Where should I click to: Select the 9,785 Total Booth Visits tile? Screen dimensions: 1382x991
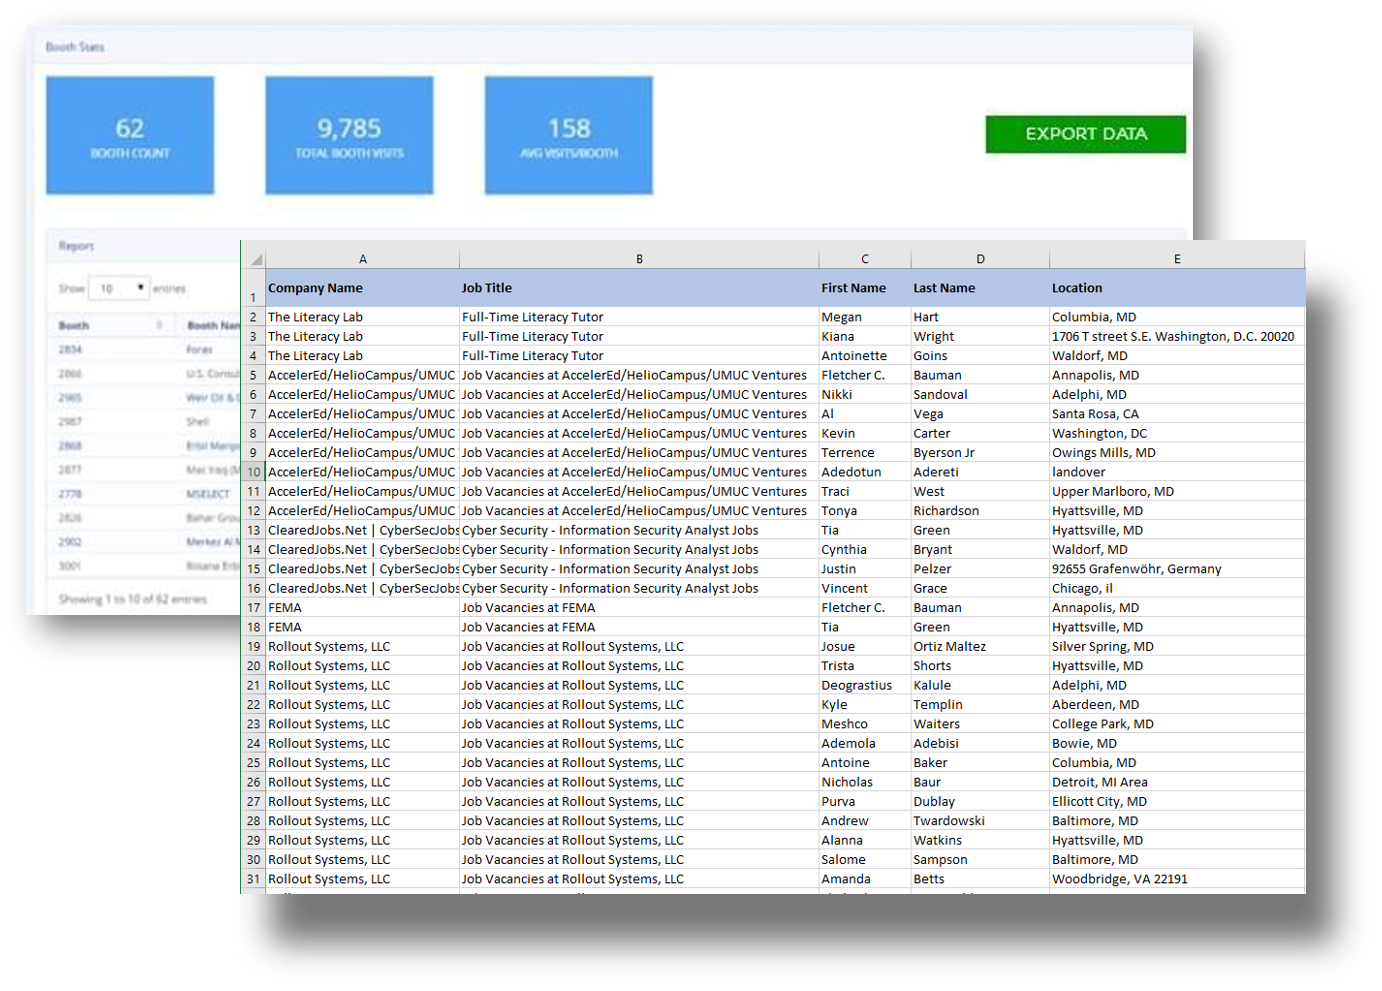point(349,135)
